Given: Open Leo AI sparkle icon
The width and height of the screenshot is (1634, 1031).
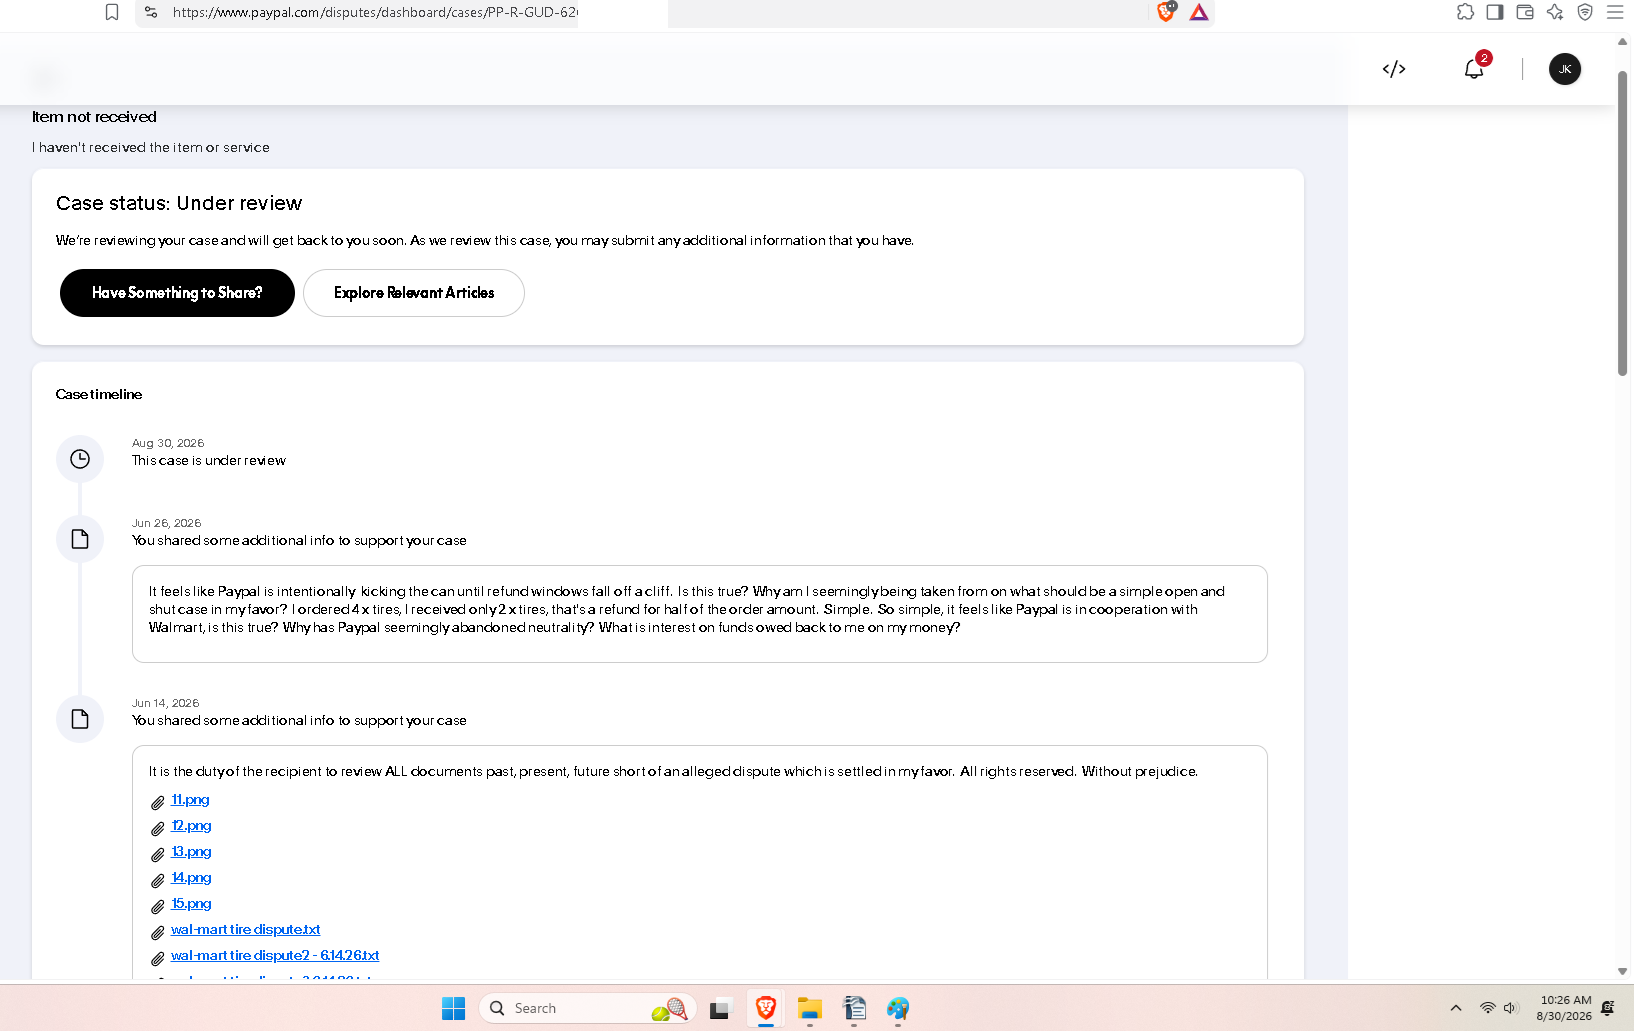Looking at the screenshot, I should (1555, 12).
